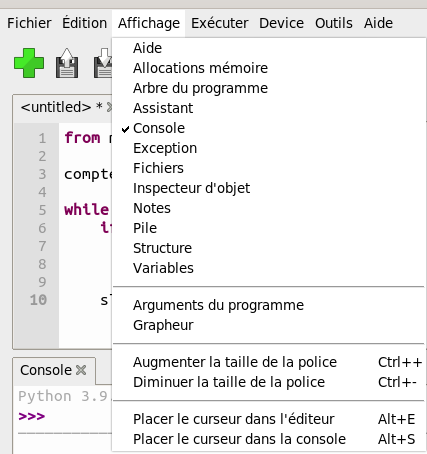Viewport: 427px width, 454px height.
Task: Open the Fichier menu
Action: 29,23
